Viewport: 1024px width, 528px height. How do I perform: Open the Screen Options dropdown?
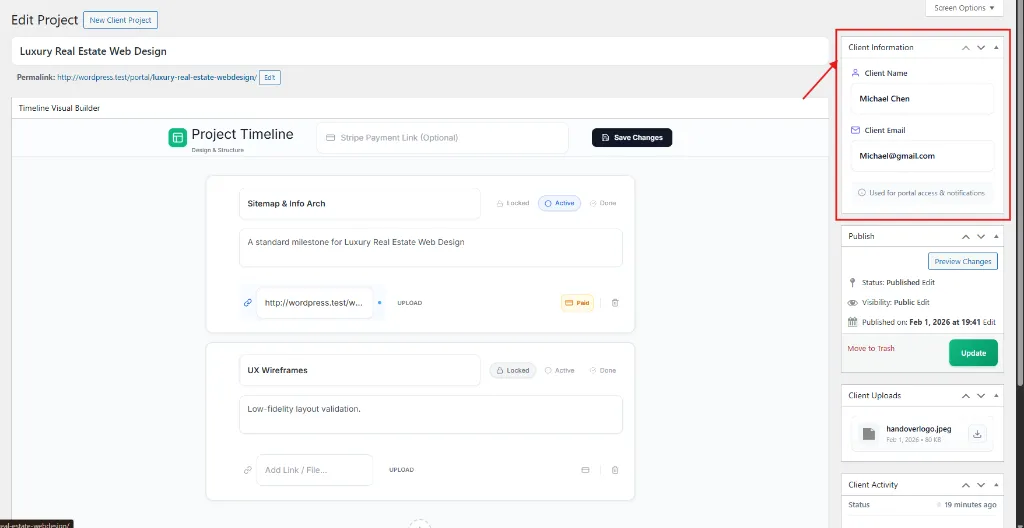[x=964, y=8]
